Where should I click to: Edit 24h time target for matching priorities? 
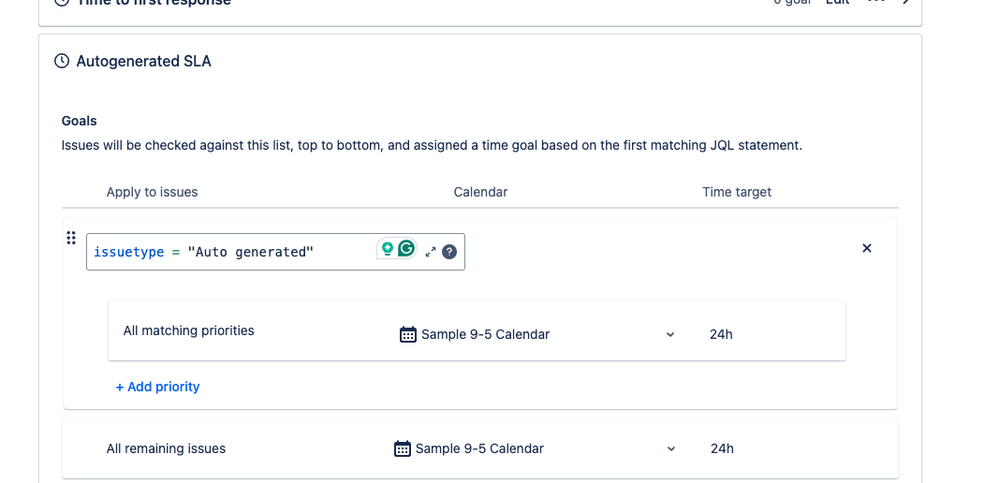(721, 335)
